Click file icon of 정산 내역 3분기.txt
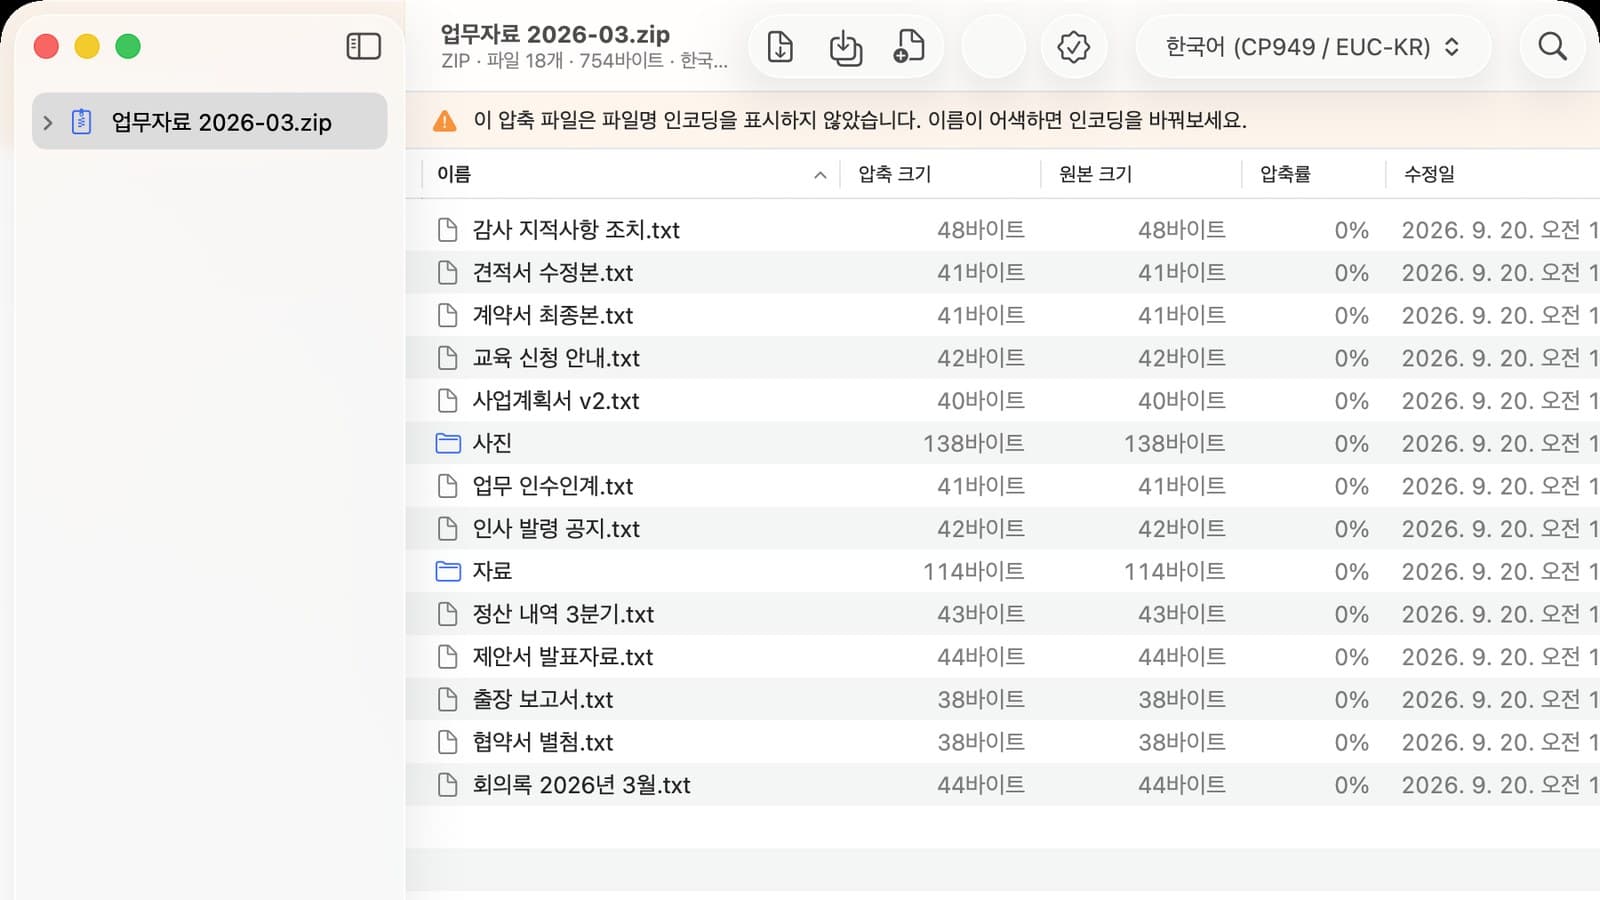1600x900 pixels. click(448, 614)
